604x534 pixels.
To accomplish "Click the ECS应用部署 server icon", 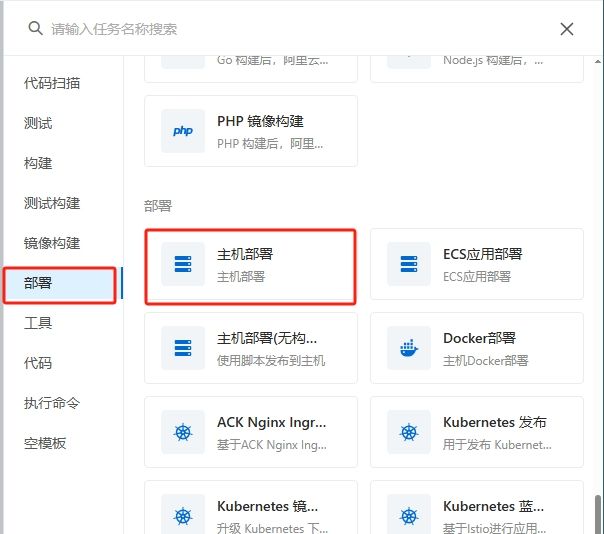I will pyautogui.click(x=409, y=264).
